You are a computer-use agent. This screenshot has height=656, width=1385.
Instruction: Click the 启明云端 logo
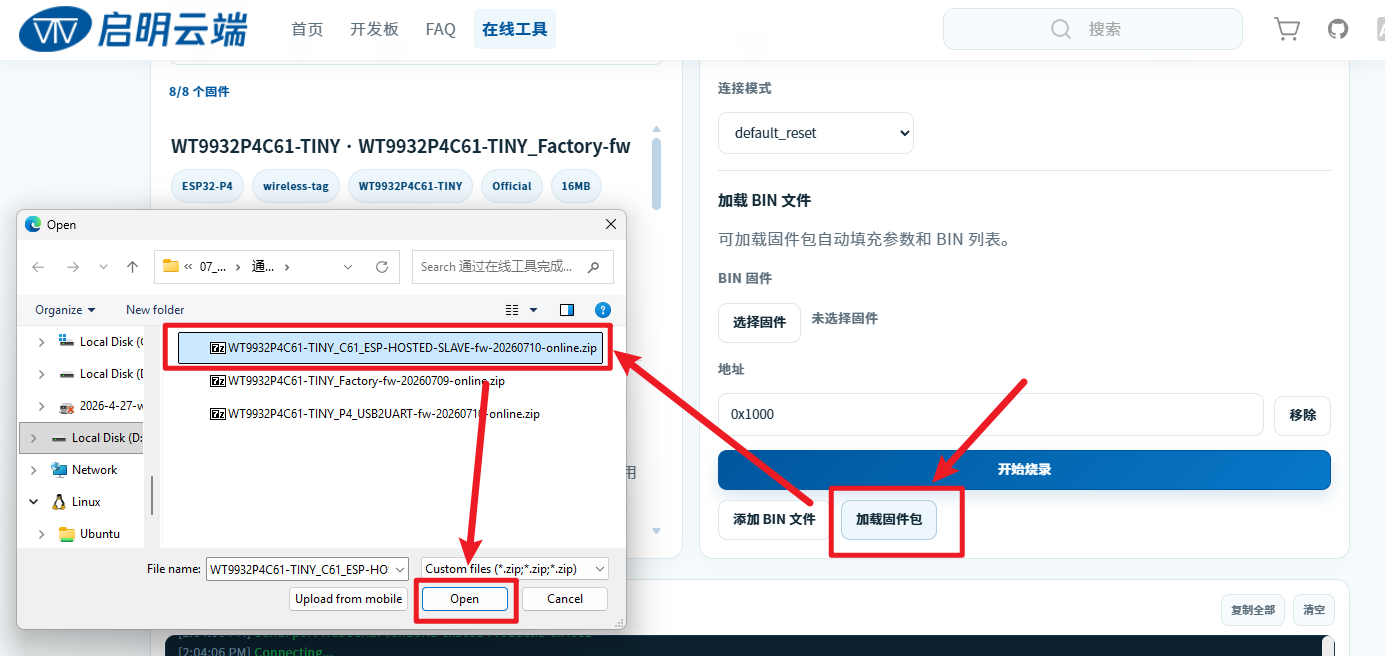point(134,30)
